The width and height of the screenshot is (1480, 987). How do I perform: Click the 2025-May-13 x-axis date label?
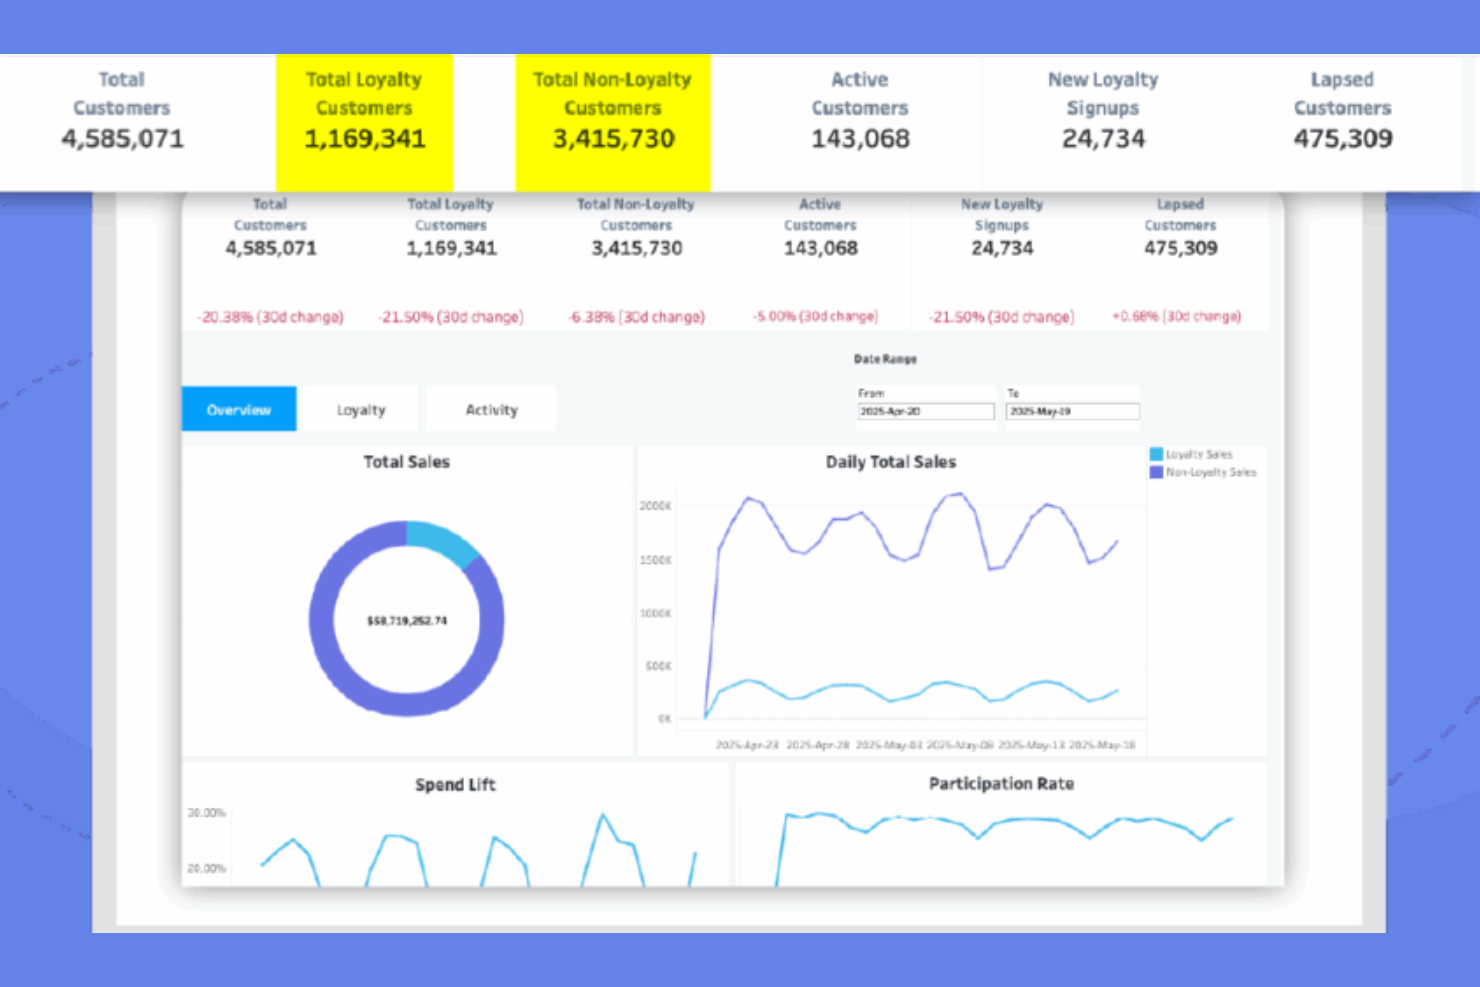click(1031, 745)
